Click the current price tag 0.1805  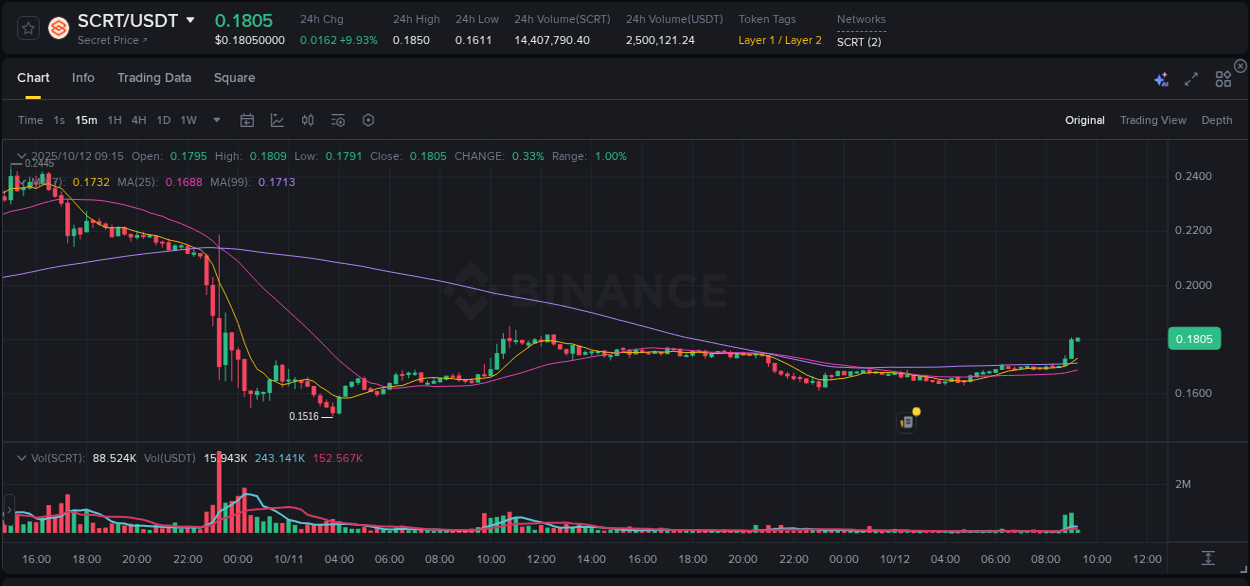[x=1194, y=339]
